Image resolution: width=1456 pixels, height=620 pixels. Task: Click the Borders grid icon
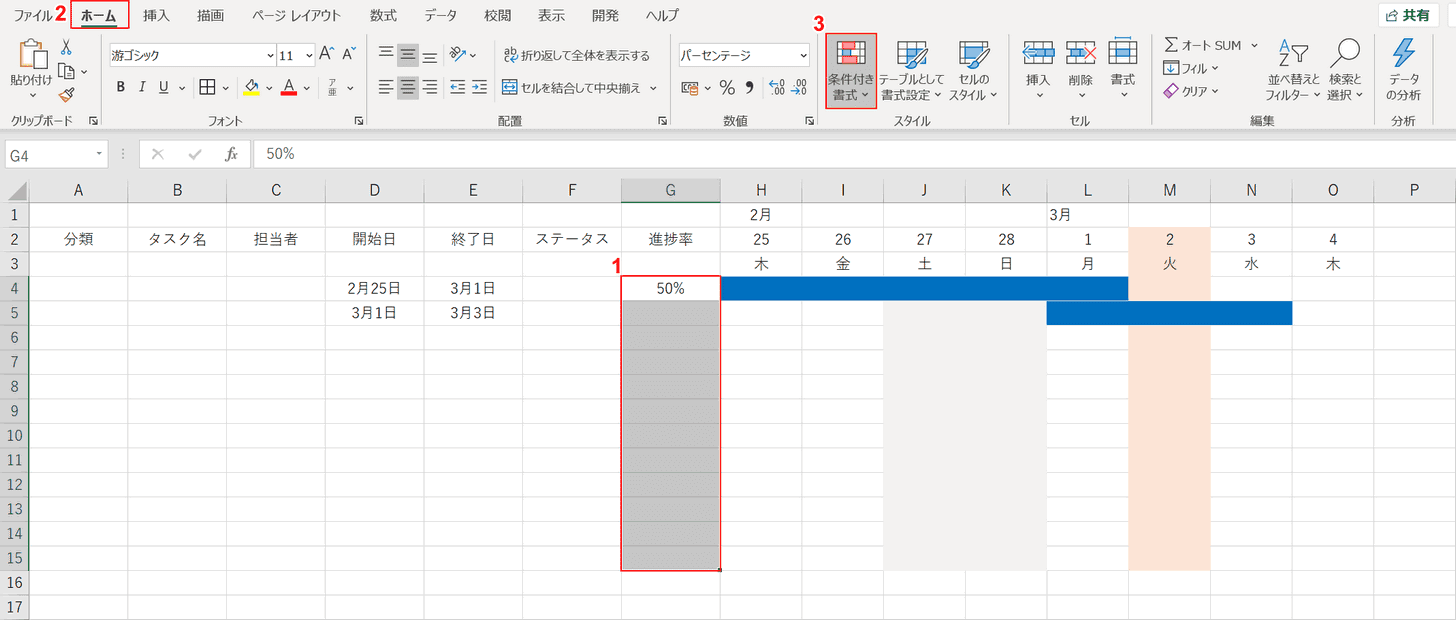[x=207, y=87]
